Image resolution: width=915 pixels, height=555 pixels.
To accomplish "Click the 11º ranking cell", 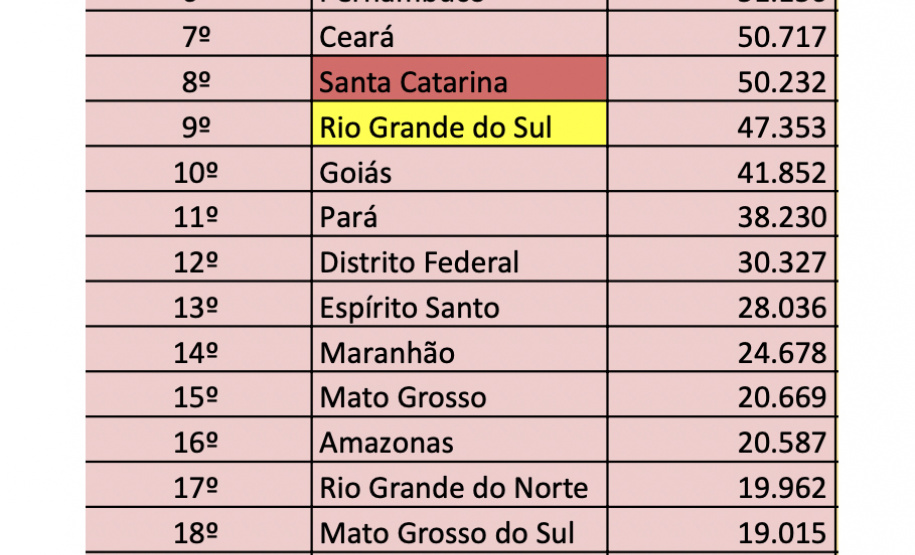I will [x=197, y=218].
